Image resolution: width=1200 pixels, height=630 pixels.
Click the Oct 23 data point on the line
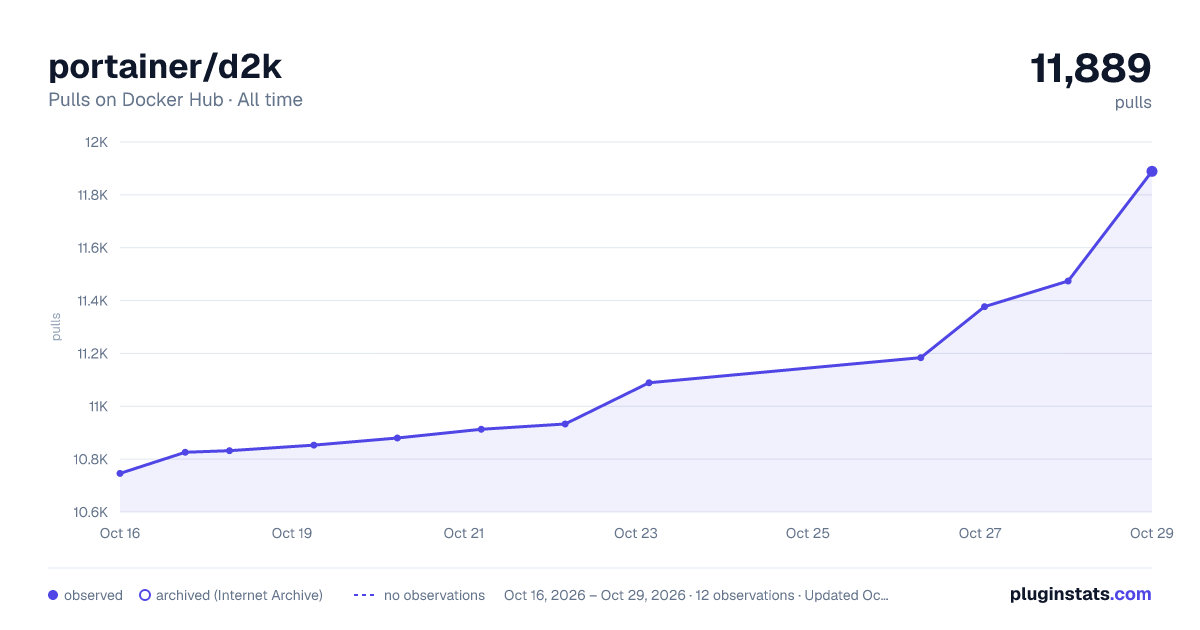(x=649, y=382)
